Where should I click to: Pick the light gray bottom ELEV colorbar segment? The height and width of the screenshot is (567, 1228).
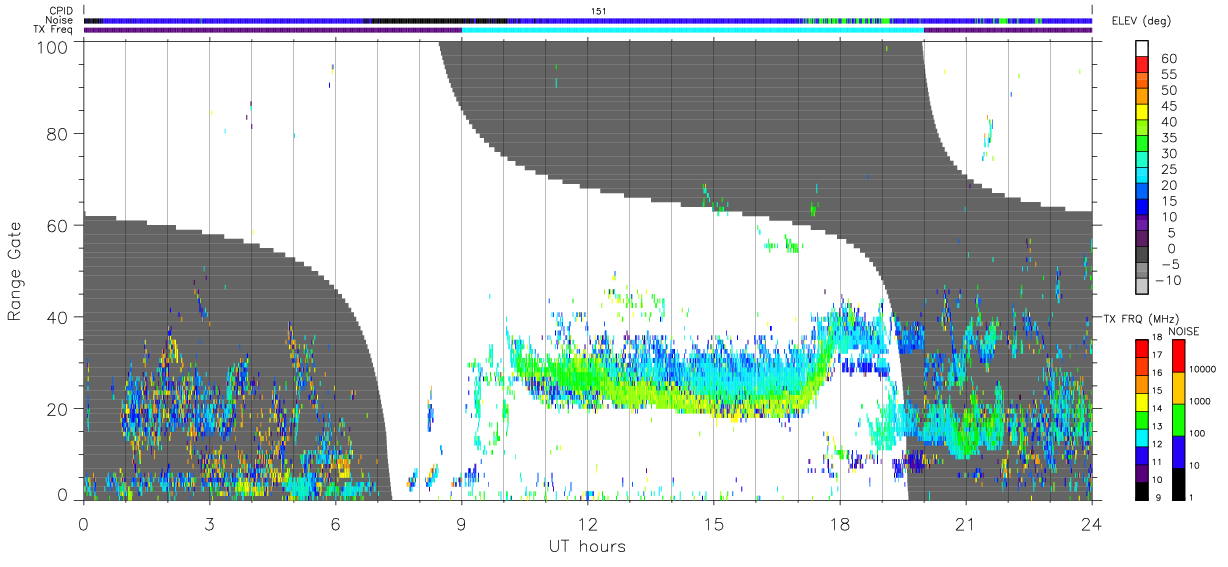1143,288
